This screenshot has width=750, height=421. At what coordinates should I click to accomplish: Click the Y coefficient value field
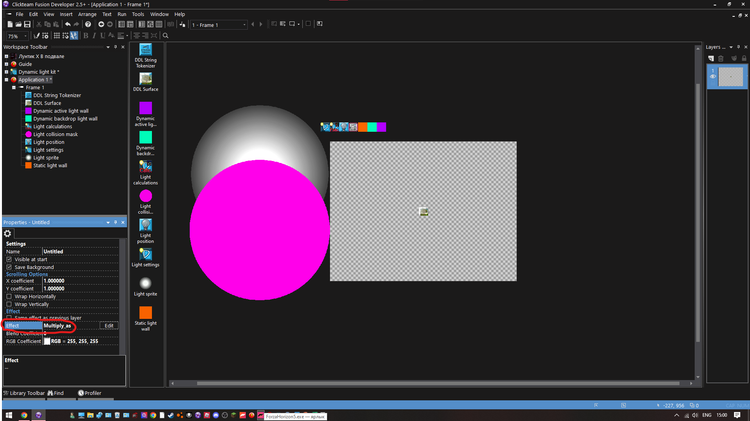point(80,289)
